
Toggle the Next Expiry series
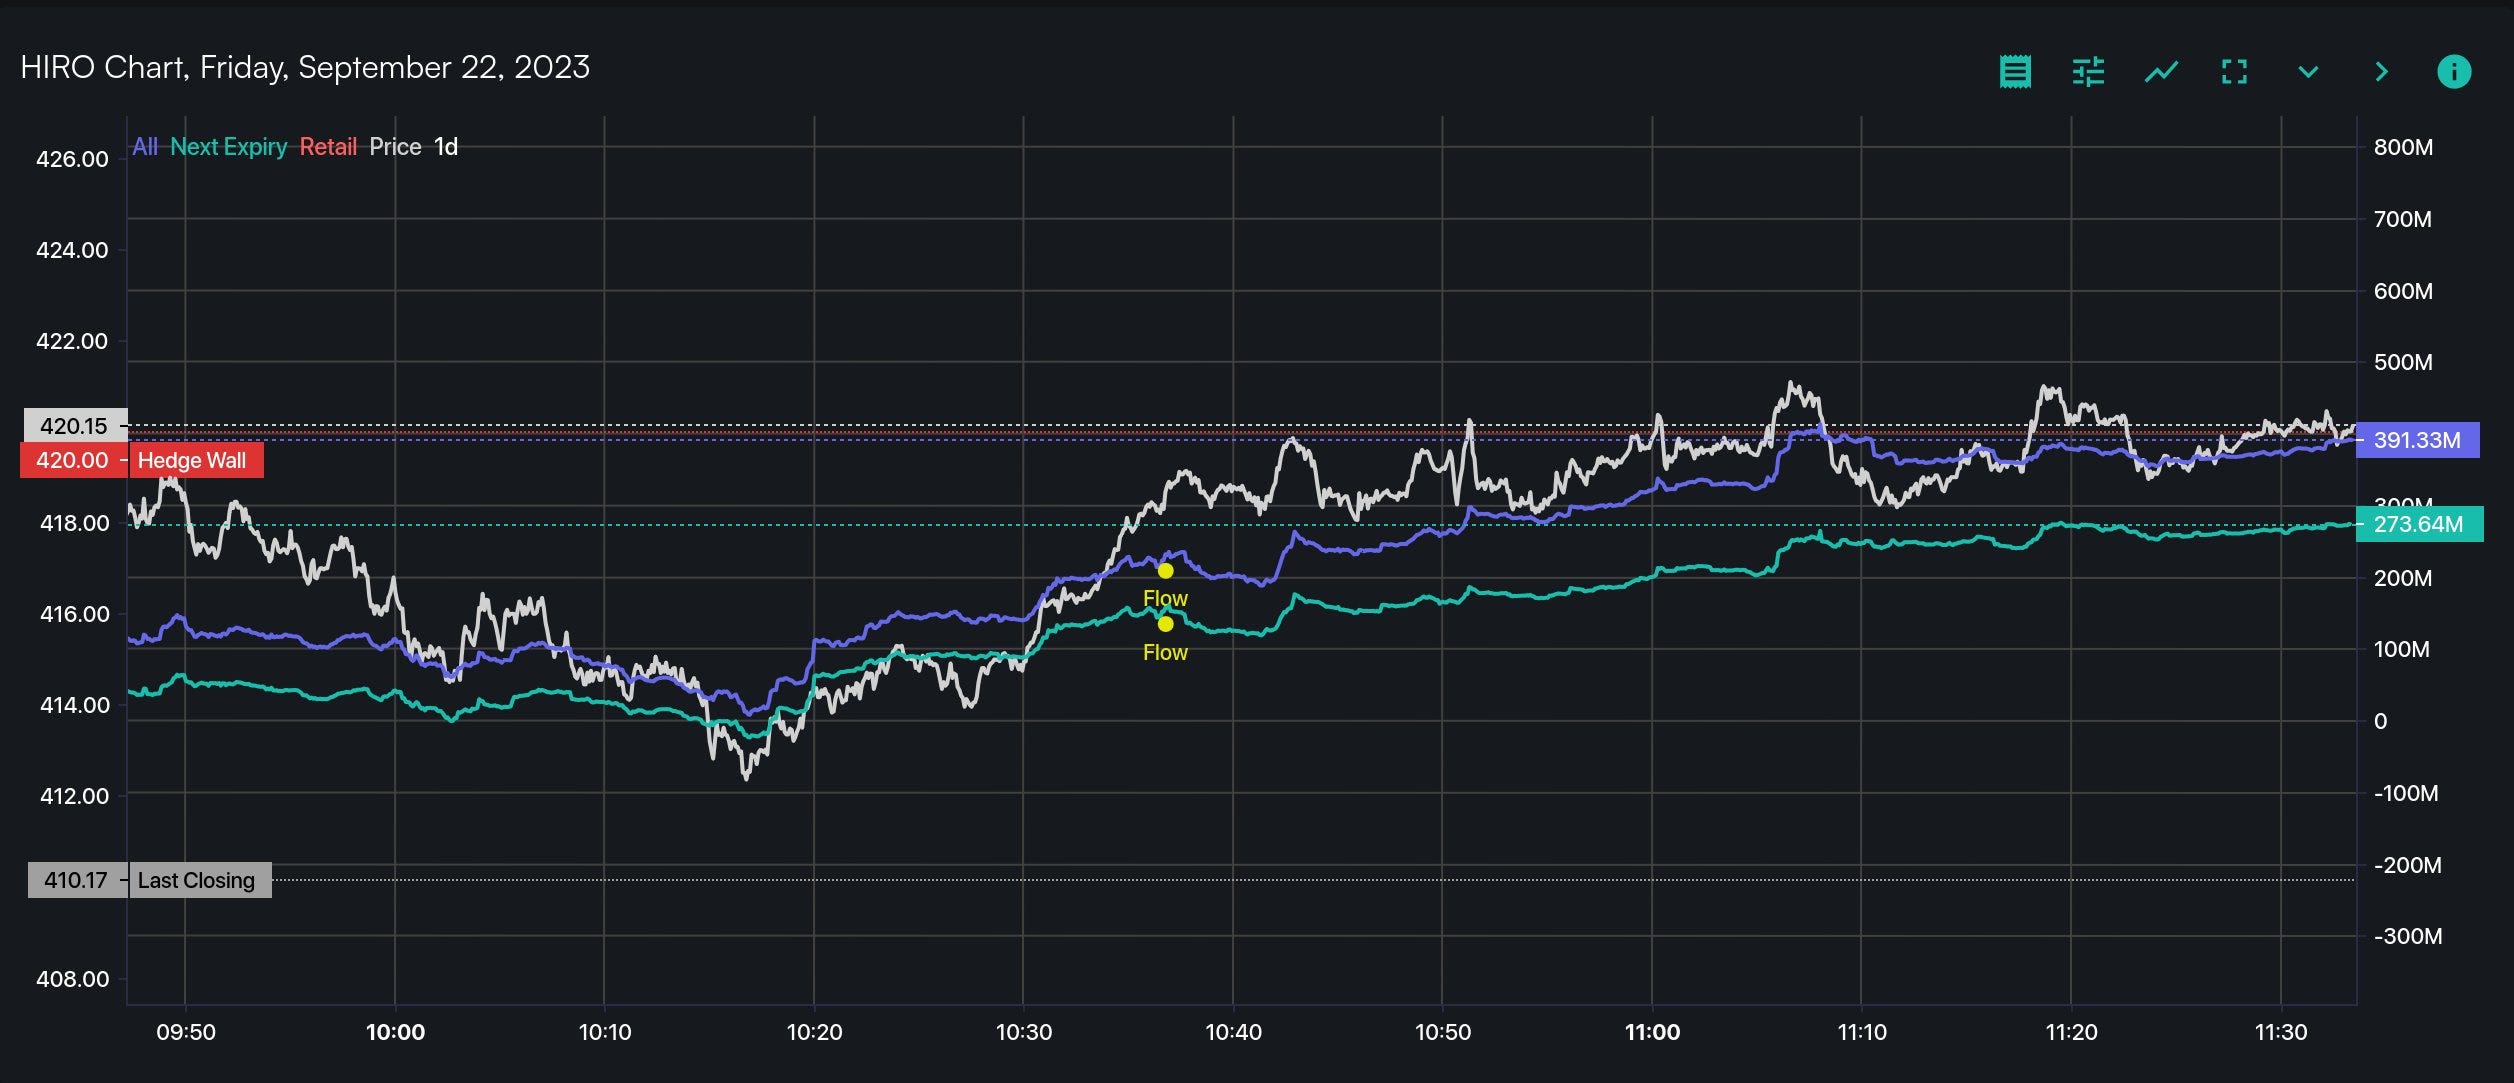click(228, 147)
